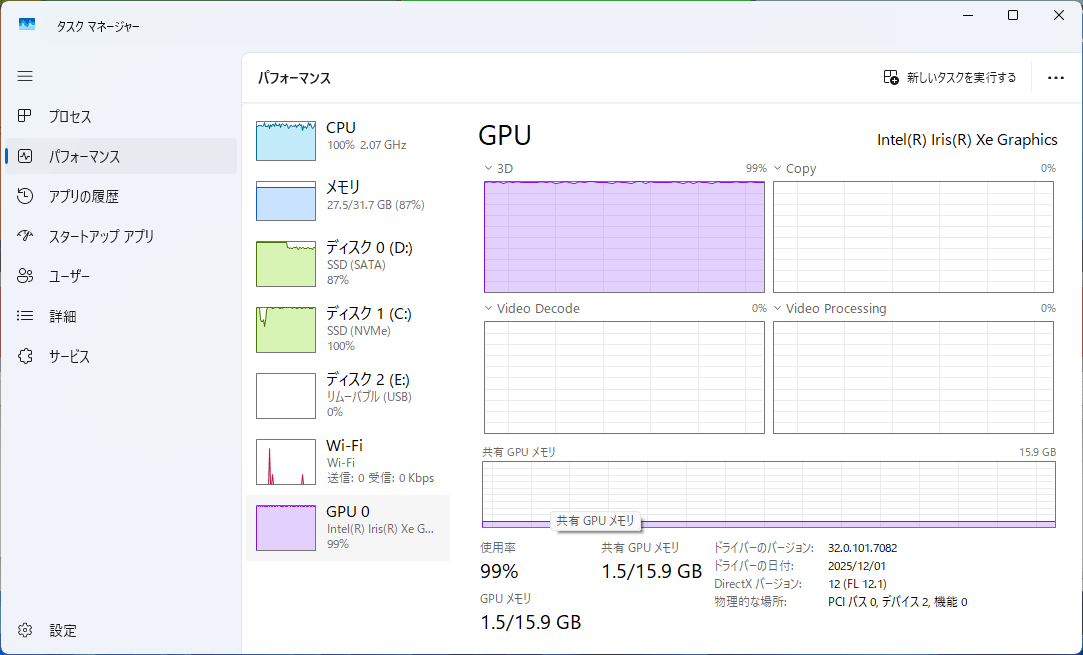1083x655 pixels.
Task: Open the Copy graph engine dropdown
Action: (778, 169)
